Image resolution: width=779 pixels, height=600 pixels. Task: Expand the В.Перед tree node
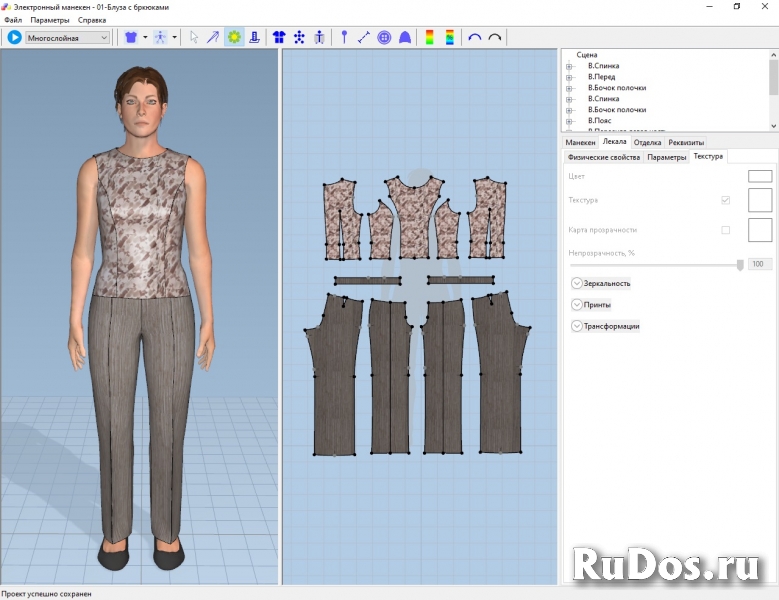(569, 77)
